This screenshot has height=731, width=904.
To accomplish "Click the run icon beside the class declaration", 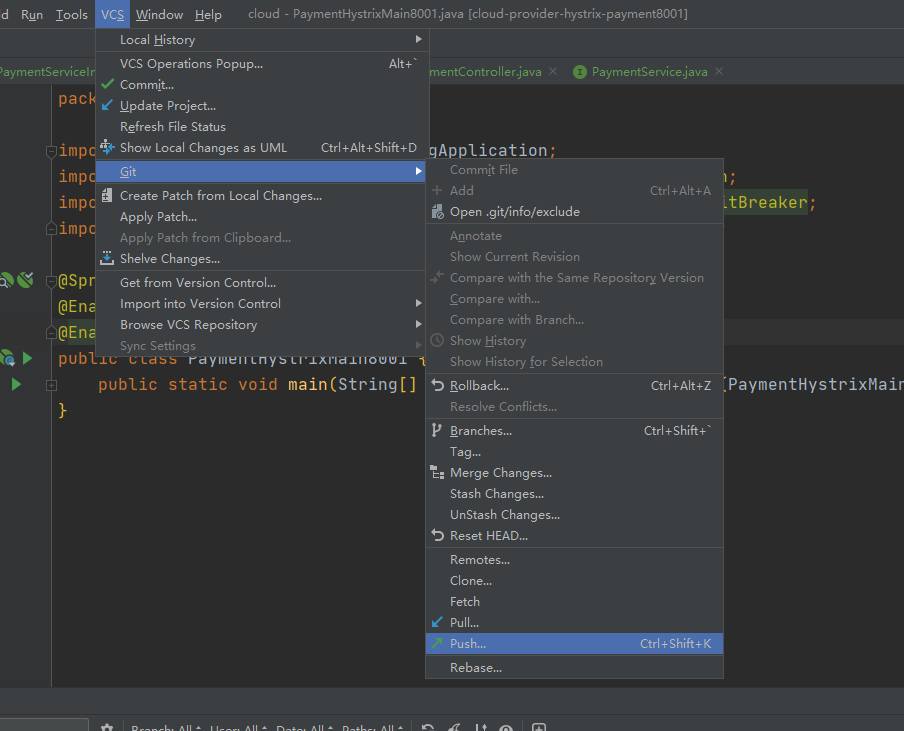I will 27,358.
